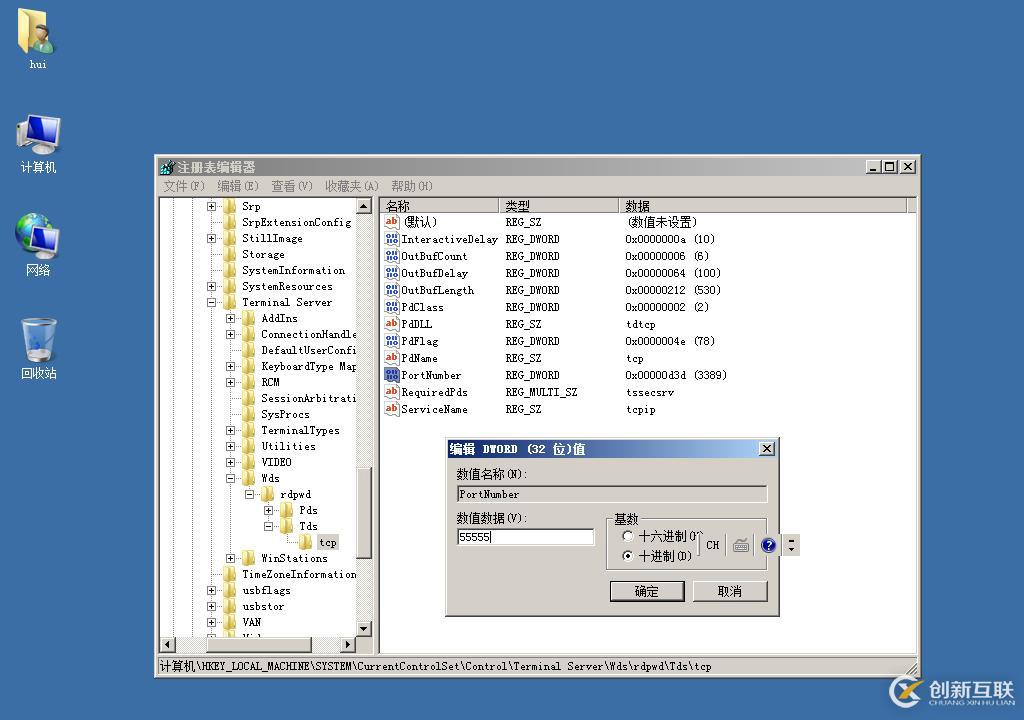Viewport: 1024px width, 720px height.
Task: Expand the Pds tree node
Action: [x=268, y=510]
